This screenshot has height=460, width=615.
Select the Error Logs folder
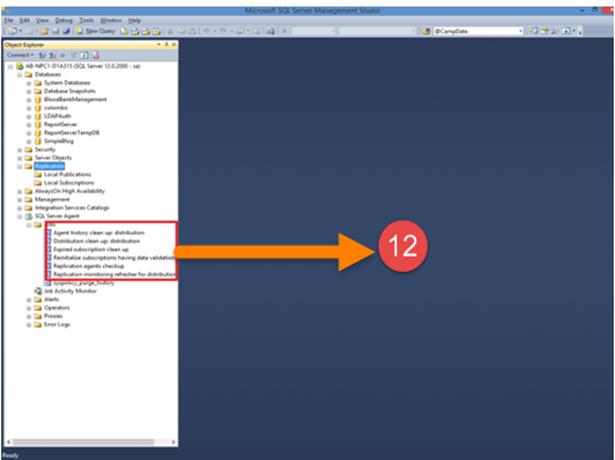click(x=57, y=325)
